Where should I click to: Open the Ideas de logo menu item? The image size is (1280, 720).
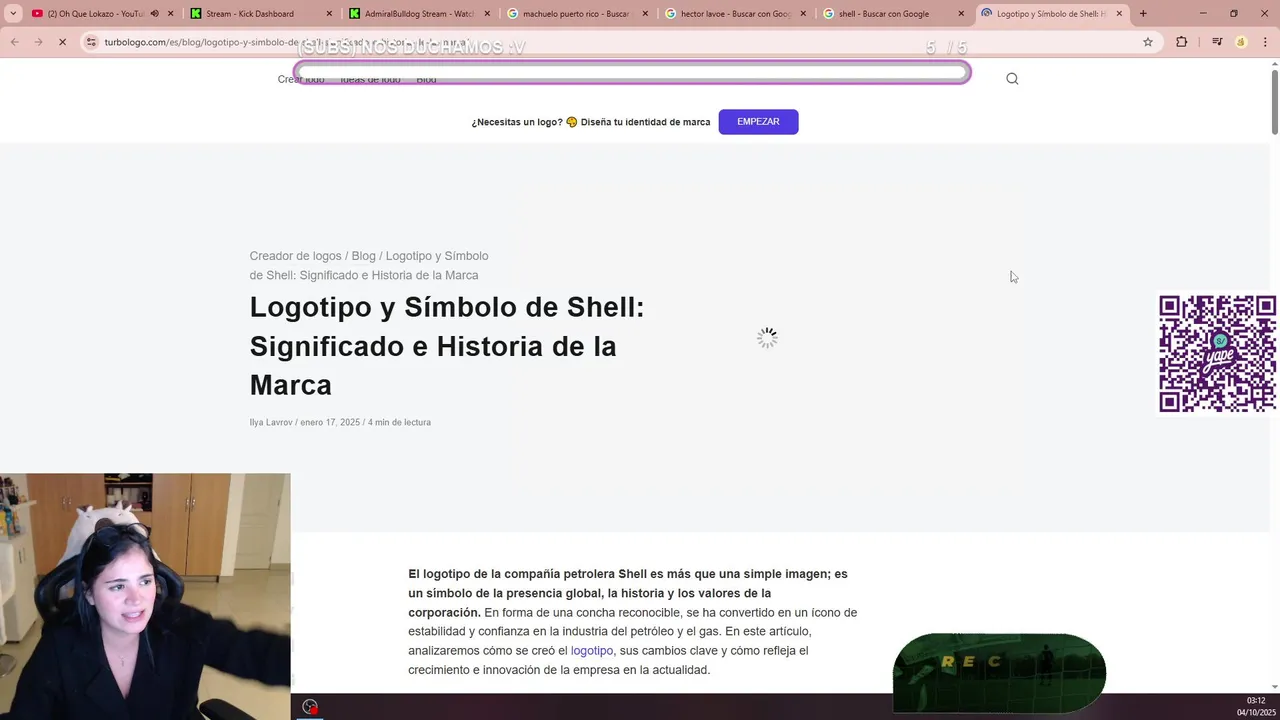click(370, 79)
